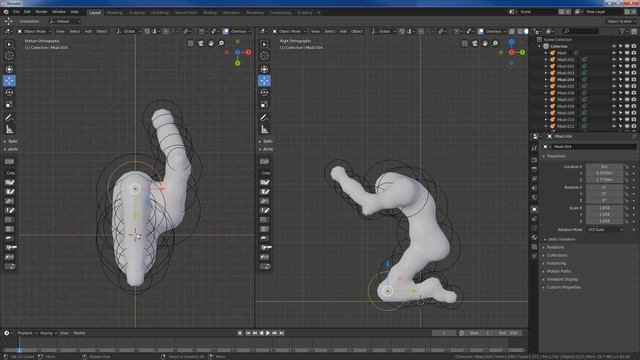Click the zoom magnifier icon in left viewport

click(221, 43)
